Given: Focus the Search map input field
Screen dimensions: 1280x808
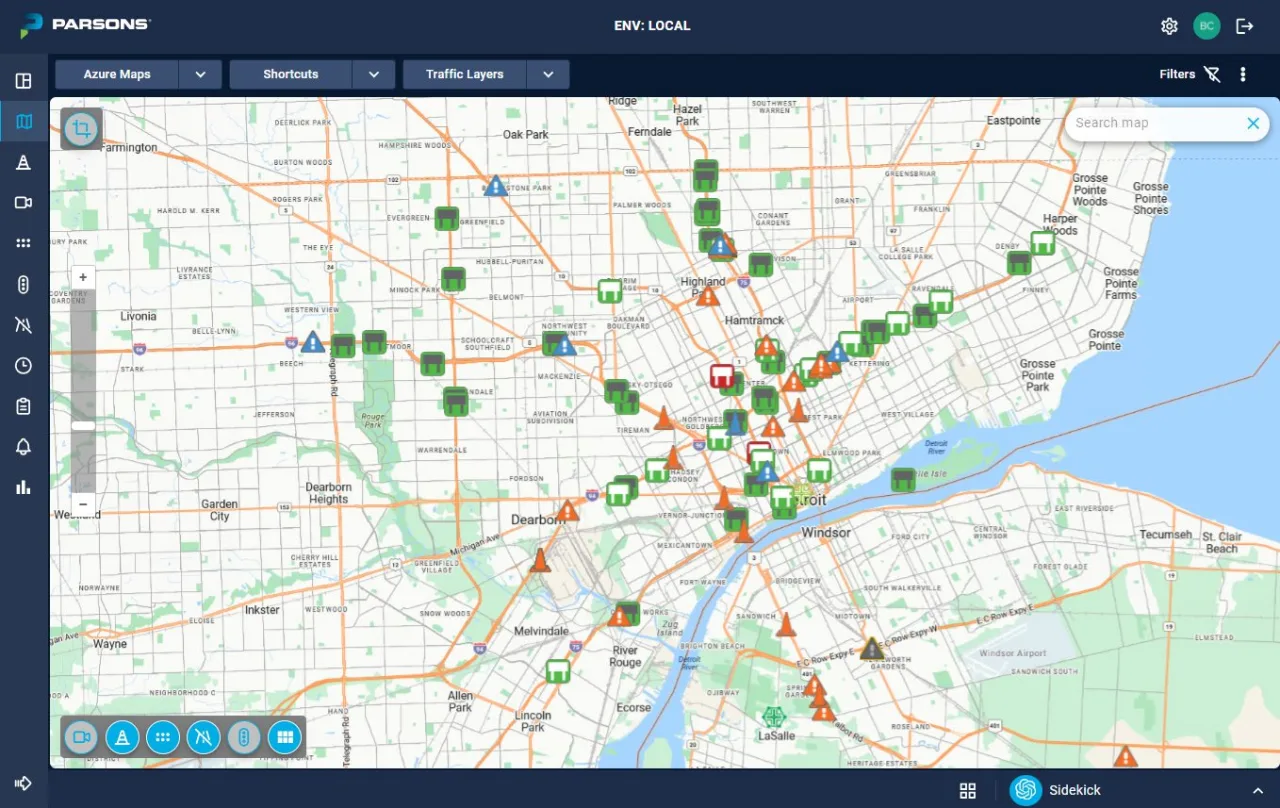Looking at the screenshot, I should coord(1155,123).
